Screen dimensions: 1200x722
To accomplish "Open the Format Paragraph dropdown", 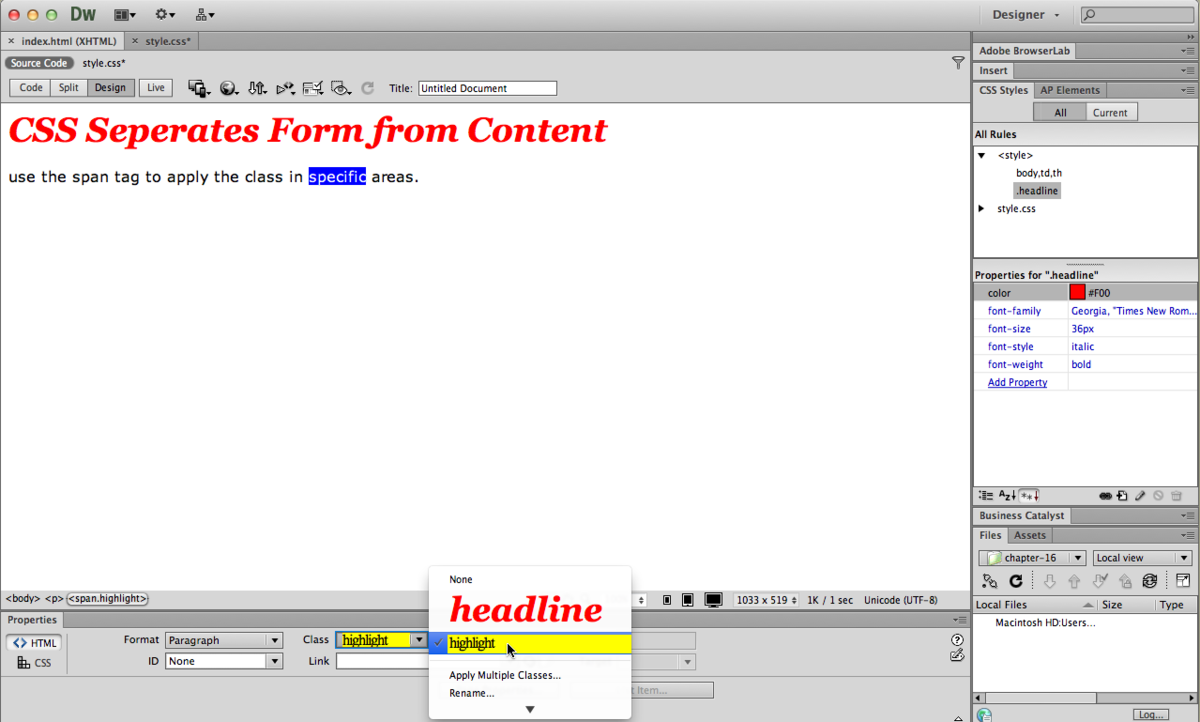I will pyautogui.click(x=224, y=640).
